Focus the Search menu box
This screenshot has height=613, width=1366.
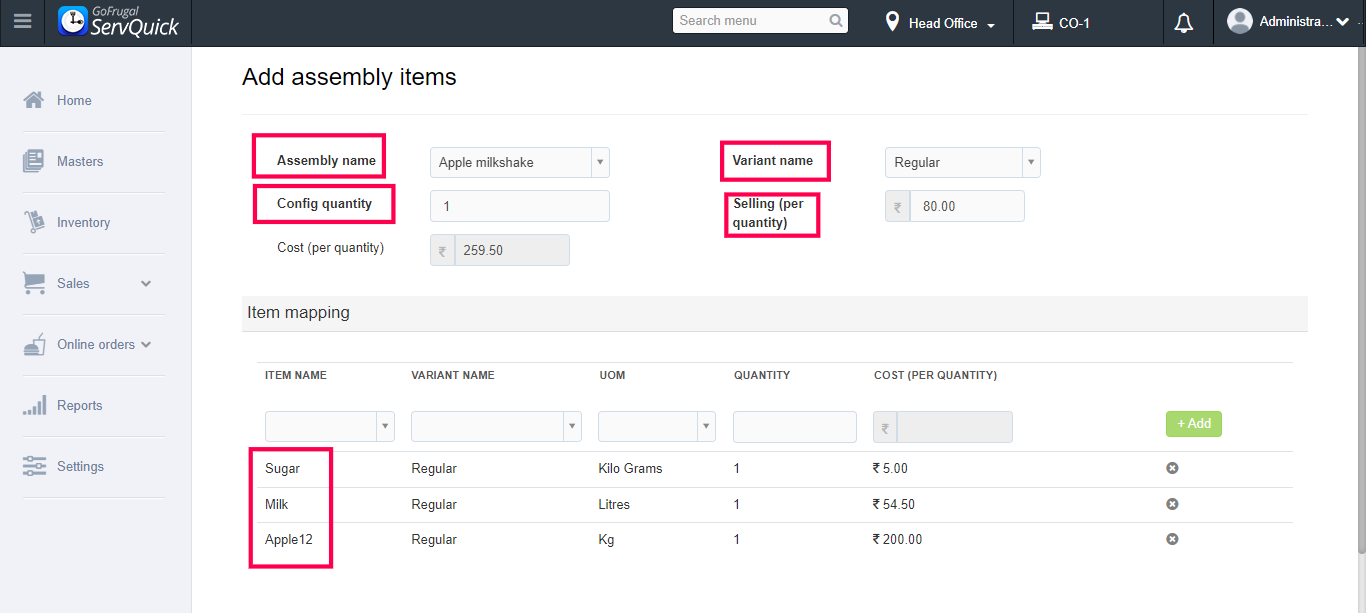tap(752, 21)
